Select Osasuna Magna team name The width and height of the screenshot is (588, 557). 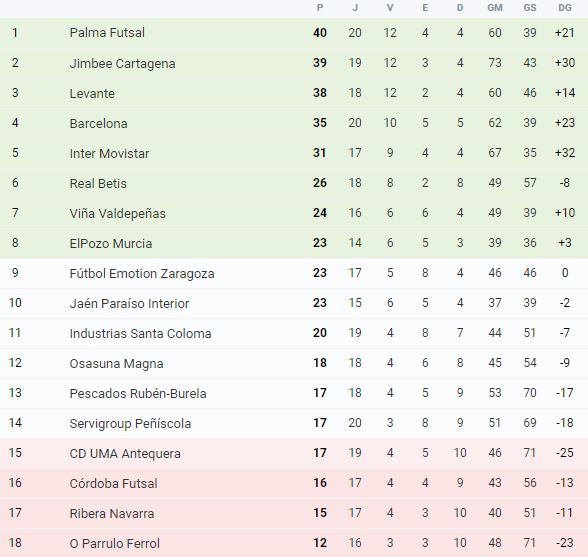[116, 363]
